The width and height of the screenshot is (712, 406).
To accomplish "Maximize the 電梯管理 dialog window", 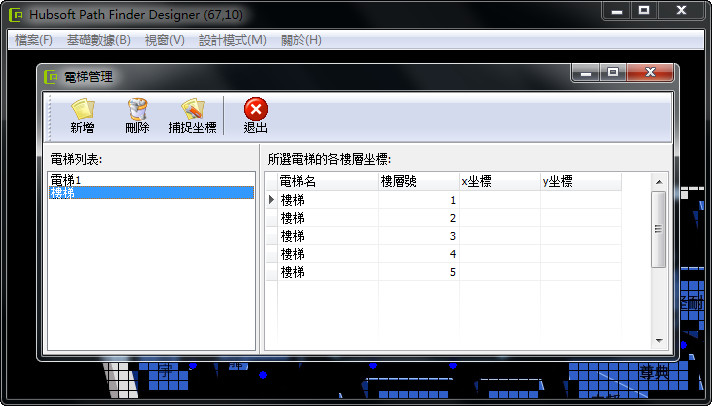I will pos(613,74).
